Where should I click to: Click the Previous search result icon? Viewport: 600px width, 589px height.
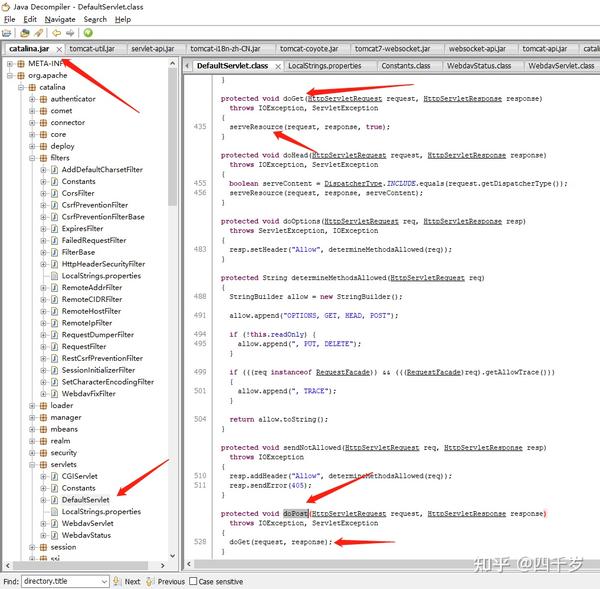tap(150, 581)
